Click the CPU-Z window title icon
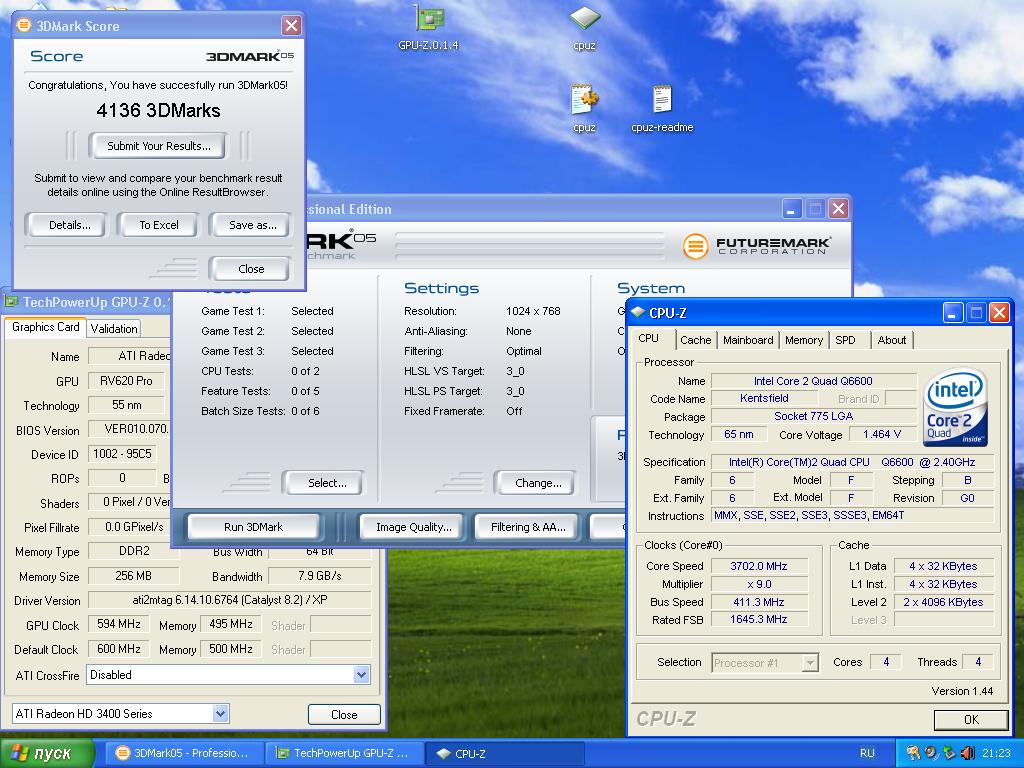 [639, 313]
